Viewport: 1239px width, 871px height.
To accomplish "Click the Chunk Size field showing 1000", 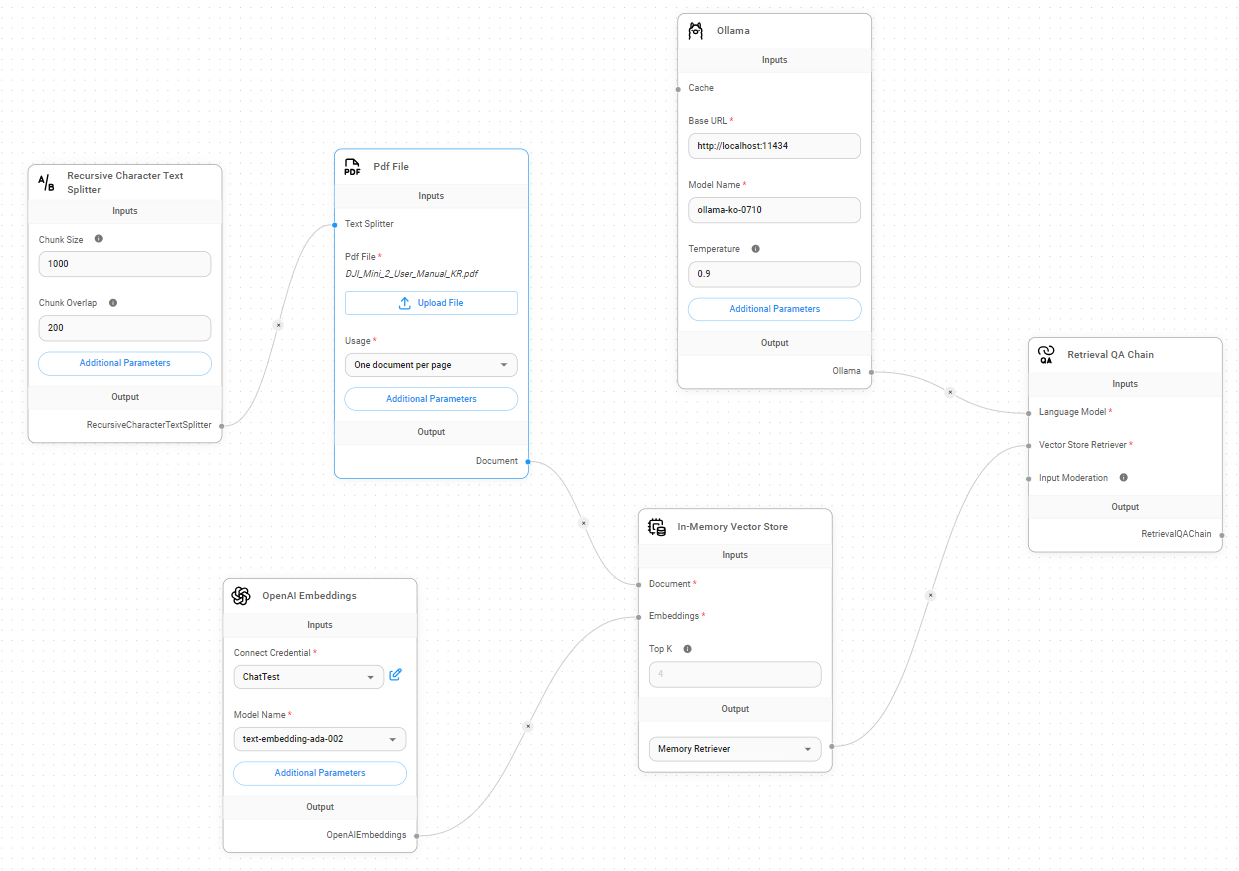I will 125,264.
